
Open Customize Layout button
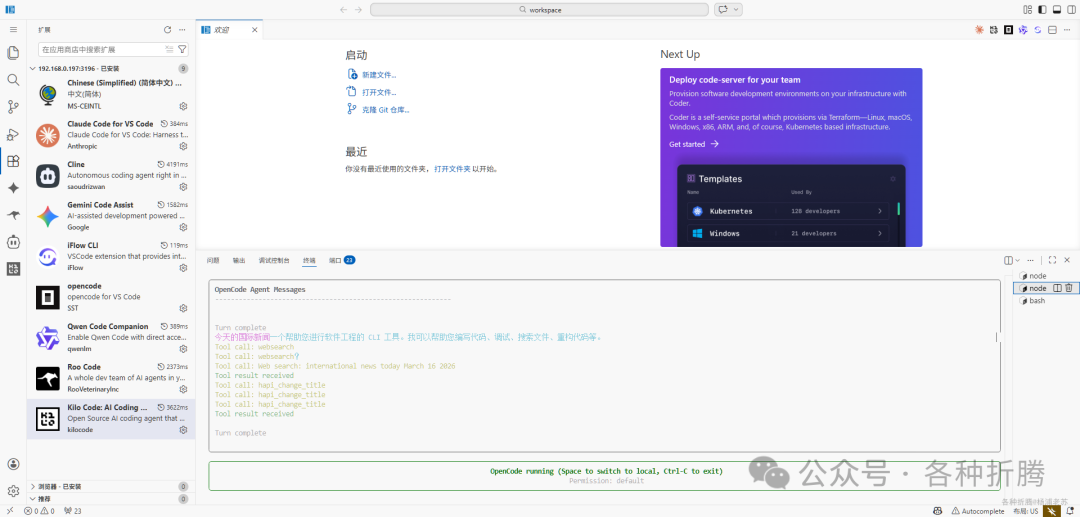1028,10
